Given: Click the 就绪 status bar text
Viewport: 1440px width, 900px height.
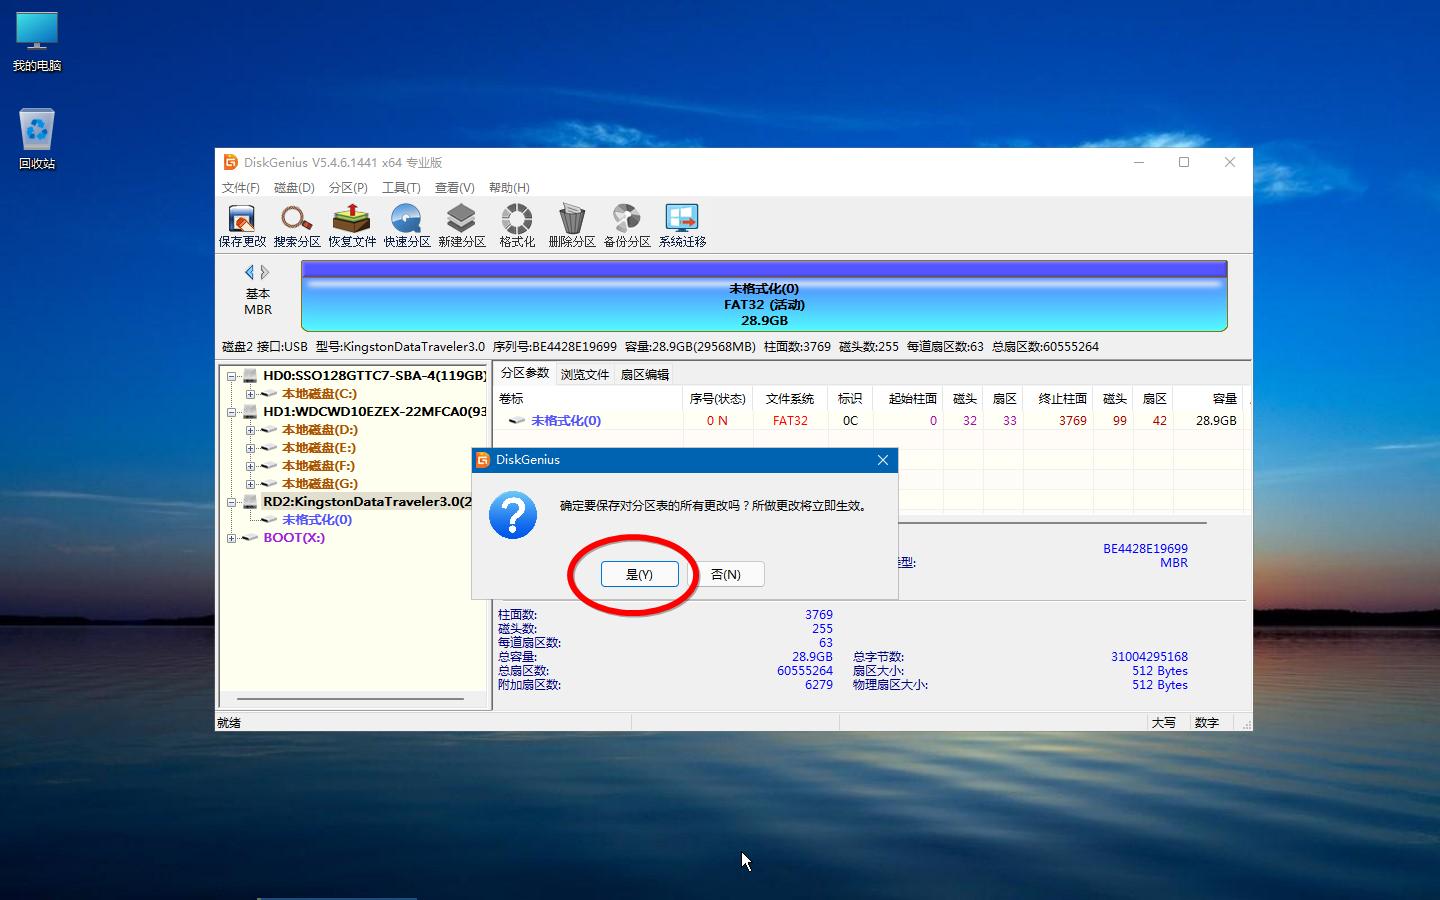Looking at the screenshot, I should [x=229, y=723].
